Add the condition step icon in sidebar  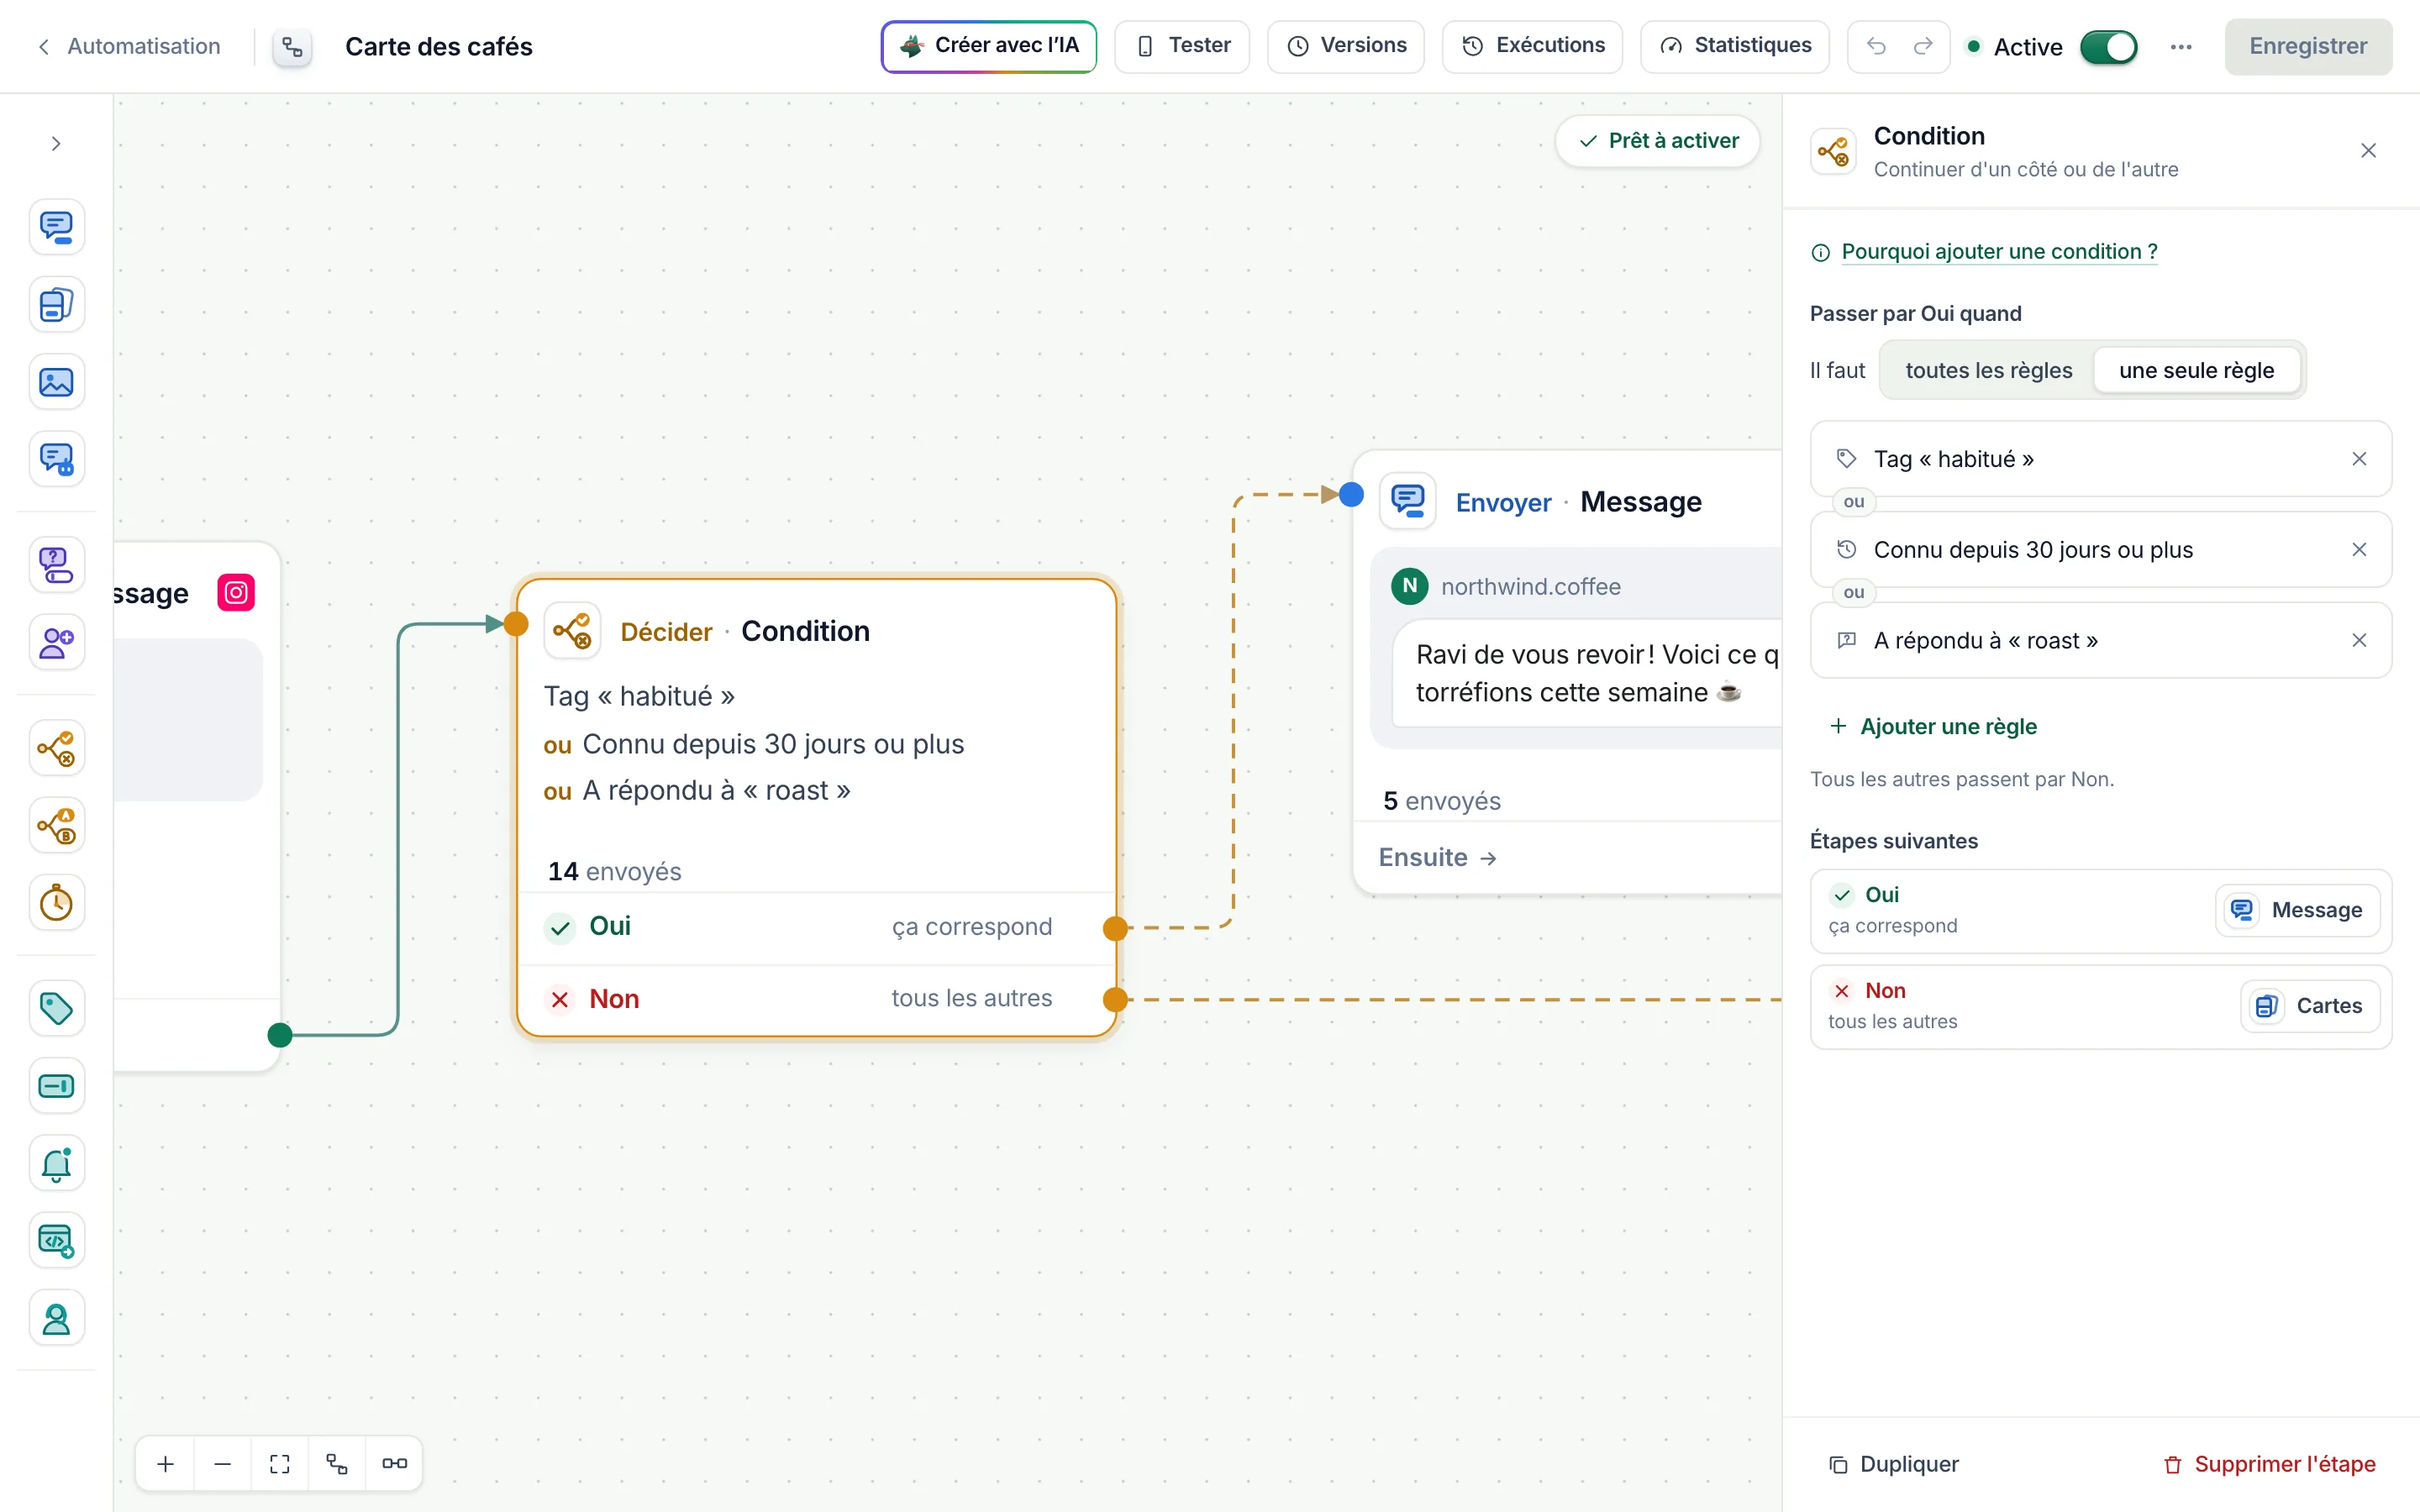56,748
